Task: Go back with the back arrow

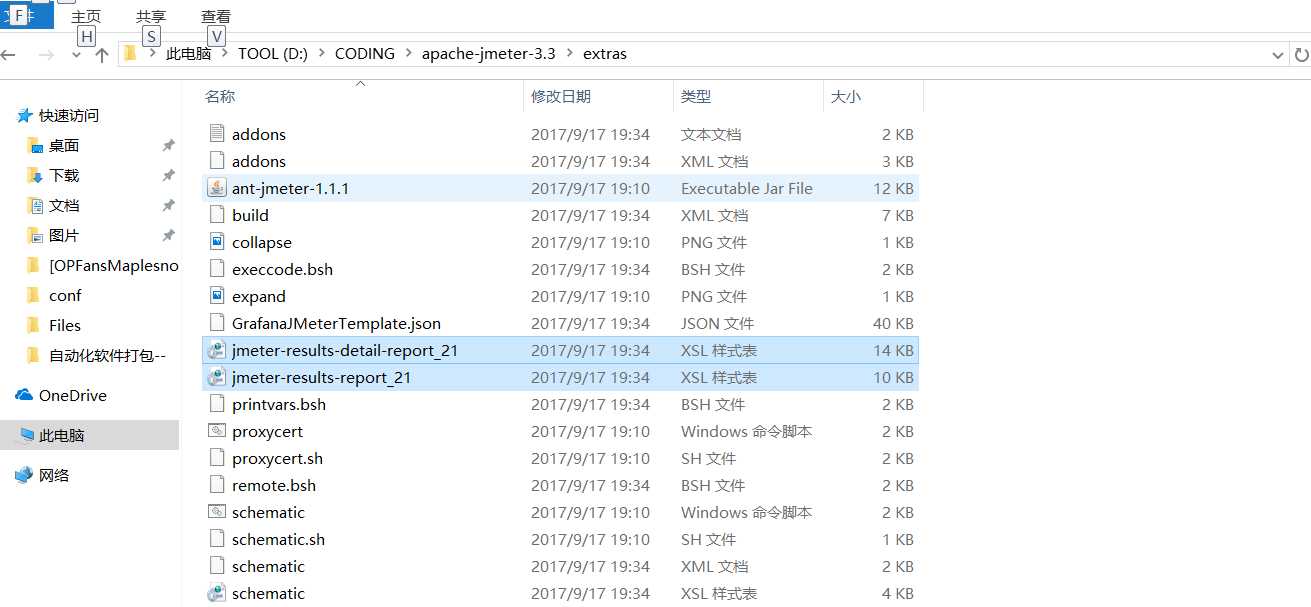Action: 8,54
